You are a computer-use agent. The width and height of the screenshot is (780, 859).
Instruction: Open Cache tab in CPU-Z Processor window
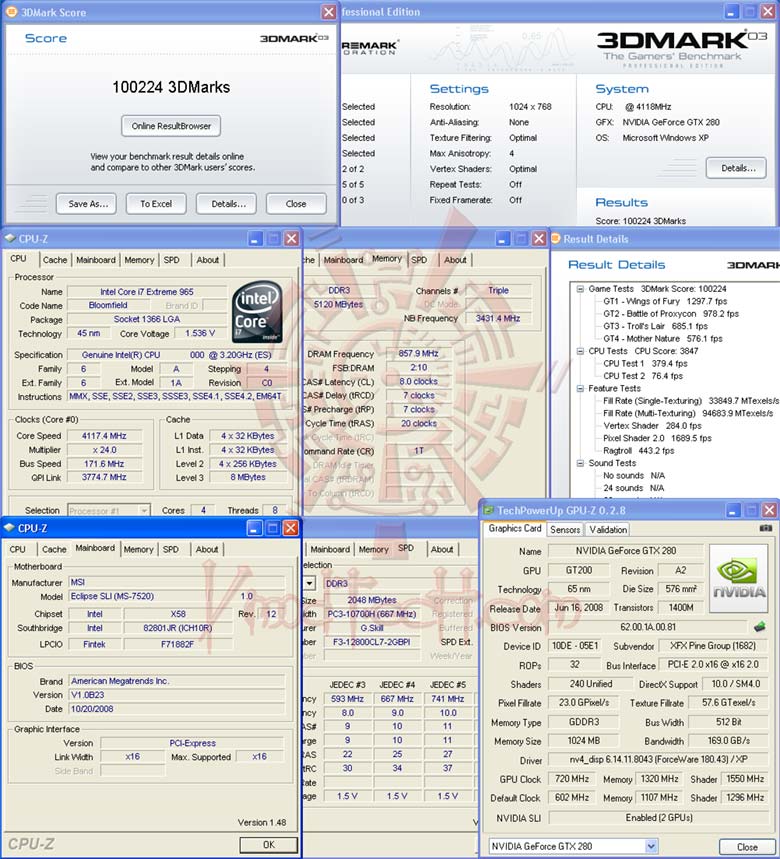pyautogui.click(x=55, y=260)
